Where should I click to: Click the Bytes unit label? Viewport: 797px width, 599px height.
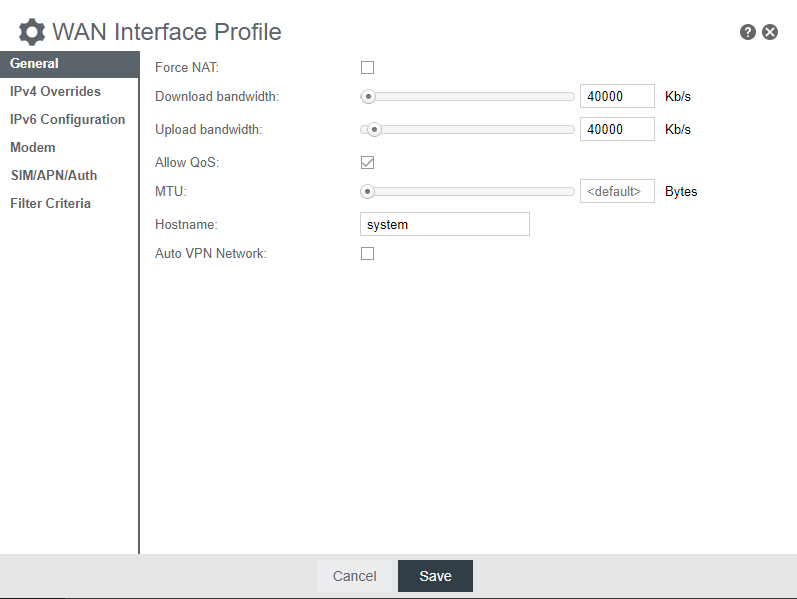(681, 192)
